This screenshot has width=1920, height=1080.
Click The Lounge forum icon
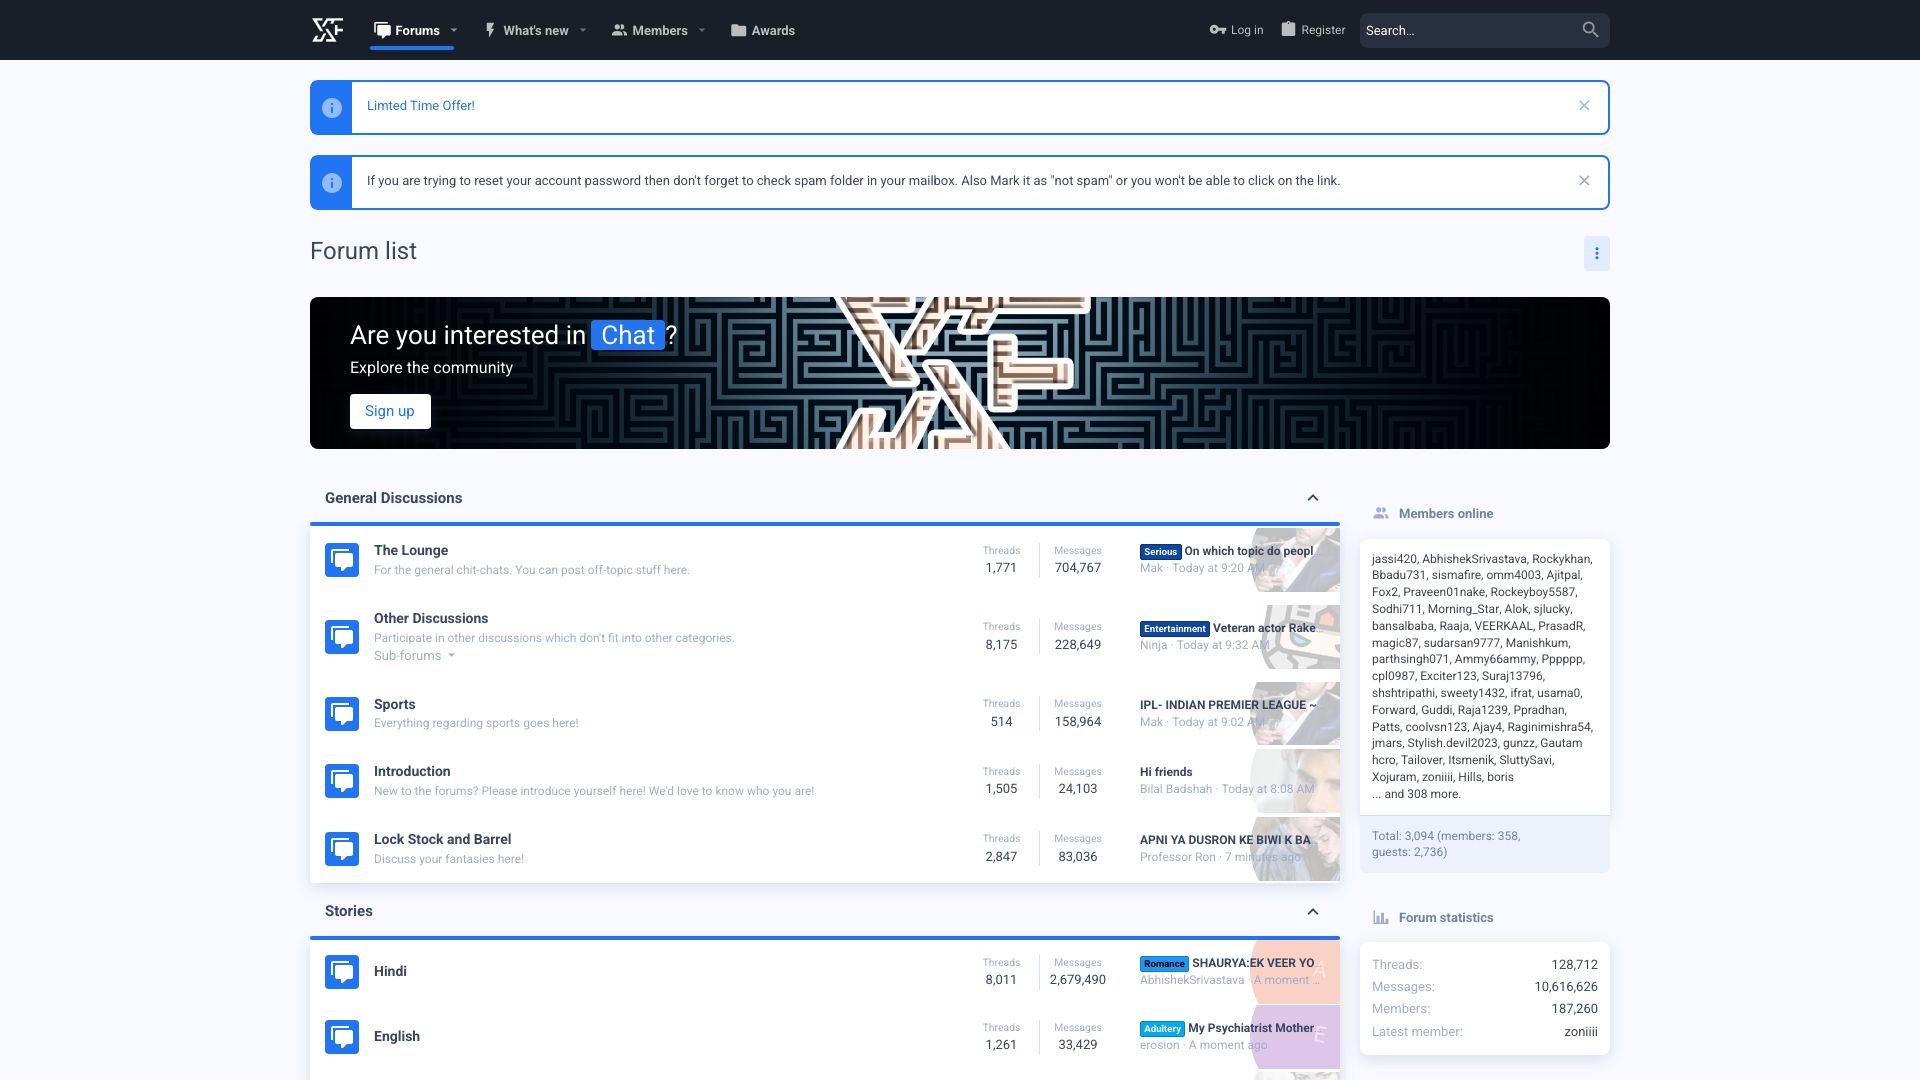(x=342, y=560)
